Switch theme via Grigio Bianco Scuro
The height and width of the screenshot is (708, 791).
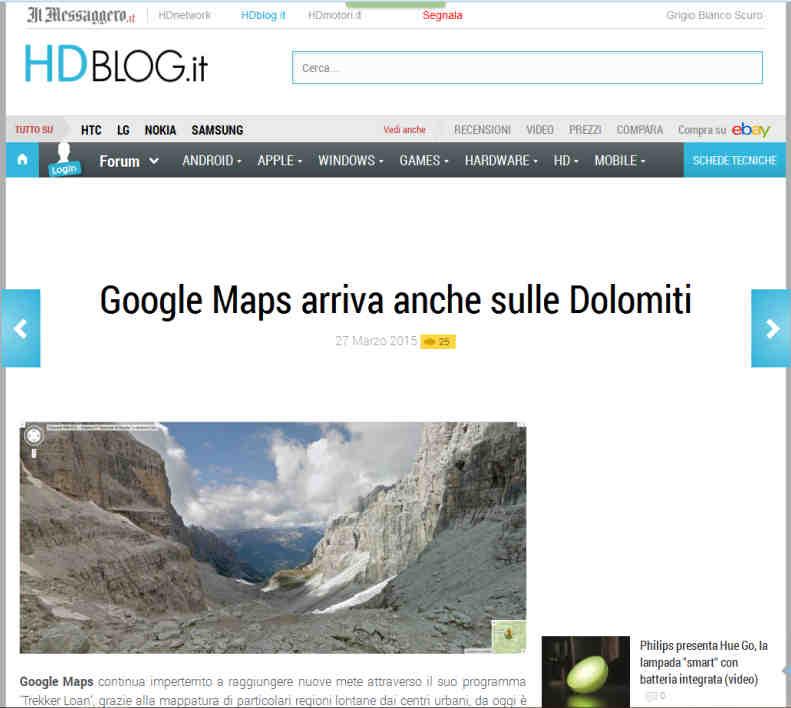click(x=714, y=15)
